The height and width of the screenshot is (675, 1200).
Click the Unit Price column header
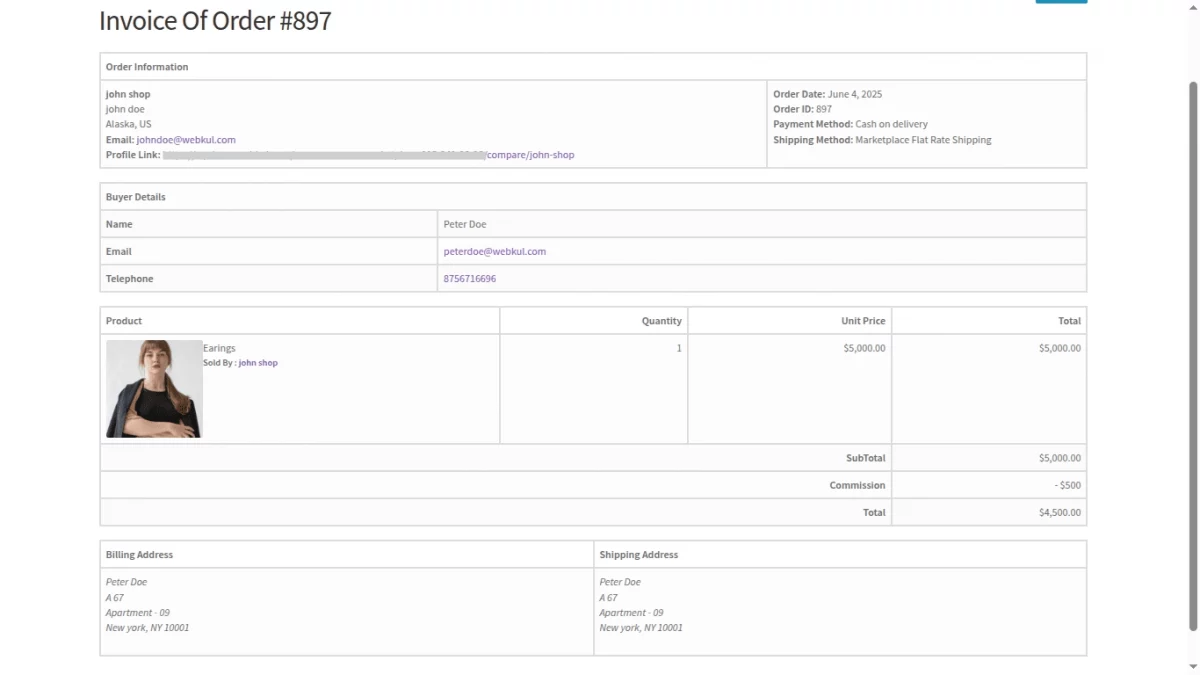tap(862, 320)
